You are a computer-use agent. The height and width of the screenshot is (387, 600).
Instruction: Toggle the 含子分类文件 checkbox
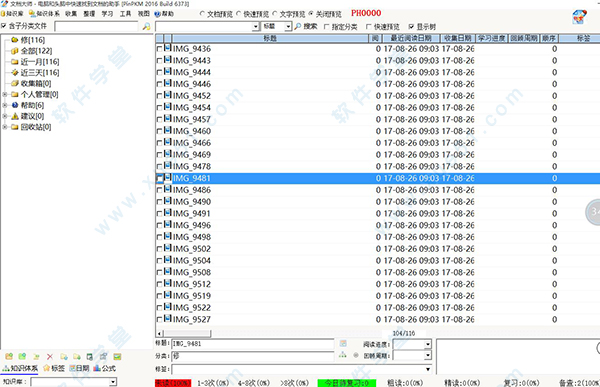[x=3, y=26]
